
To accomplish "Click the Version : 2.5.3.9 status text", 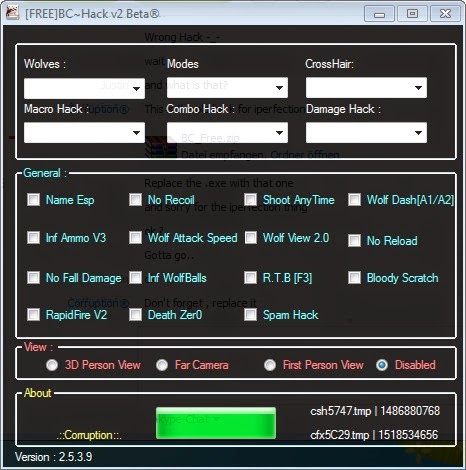I will [x=54, y=457].
